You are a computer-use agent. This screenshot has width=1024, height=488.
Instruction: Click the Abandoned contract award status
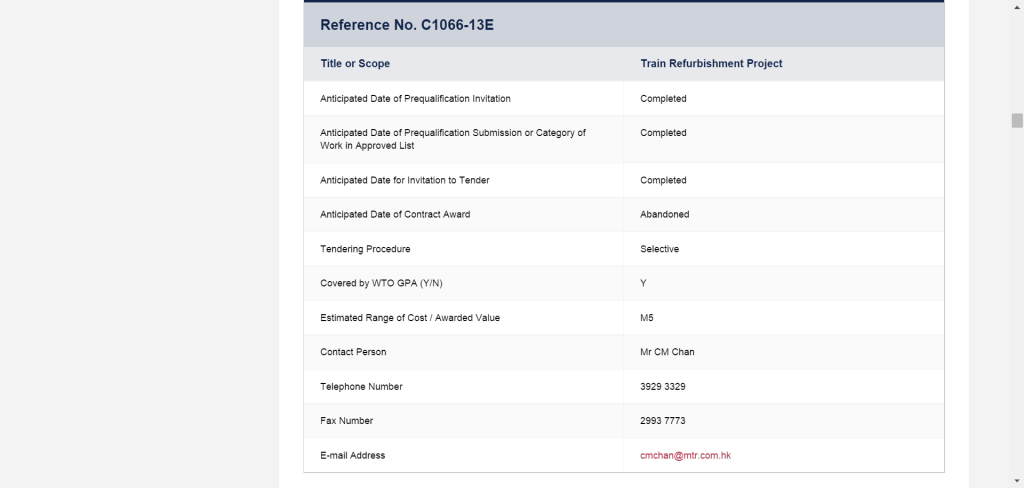[x=664, y=214]
